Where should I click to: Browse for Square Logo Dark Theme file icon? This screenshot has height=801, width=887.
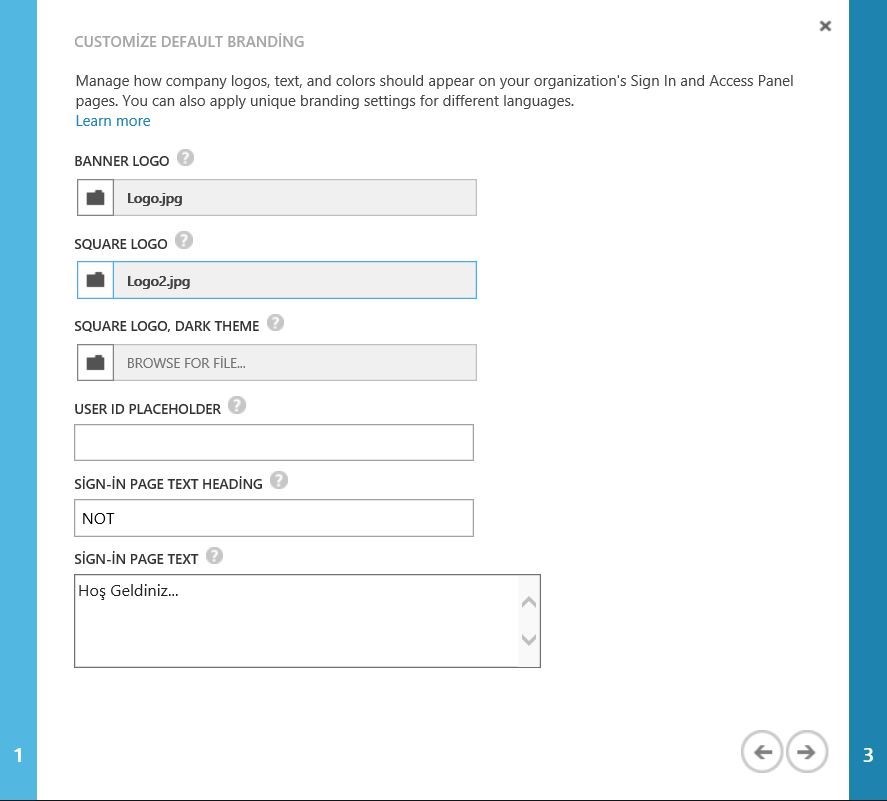click(95, 362)
